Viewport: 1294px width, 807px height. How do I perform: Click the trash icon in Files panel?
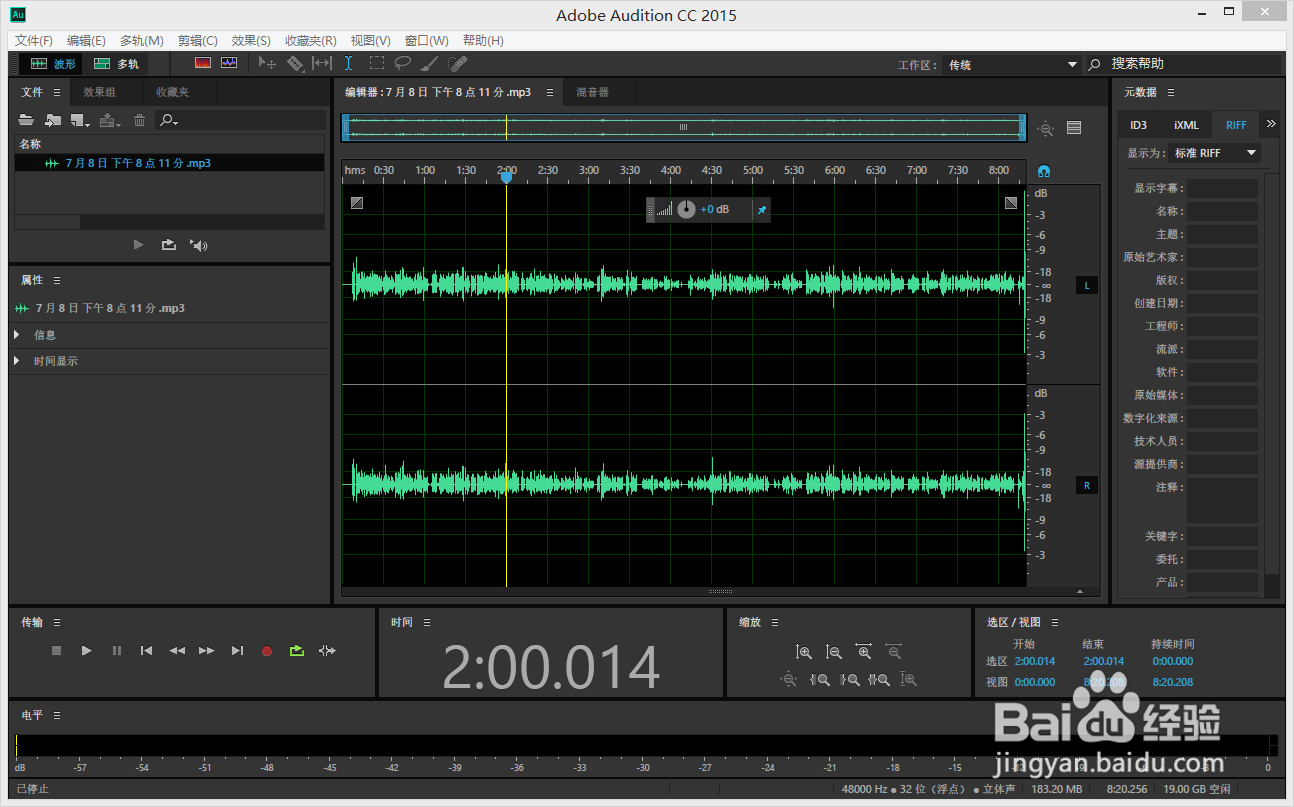[139, 120]
